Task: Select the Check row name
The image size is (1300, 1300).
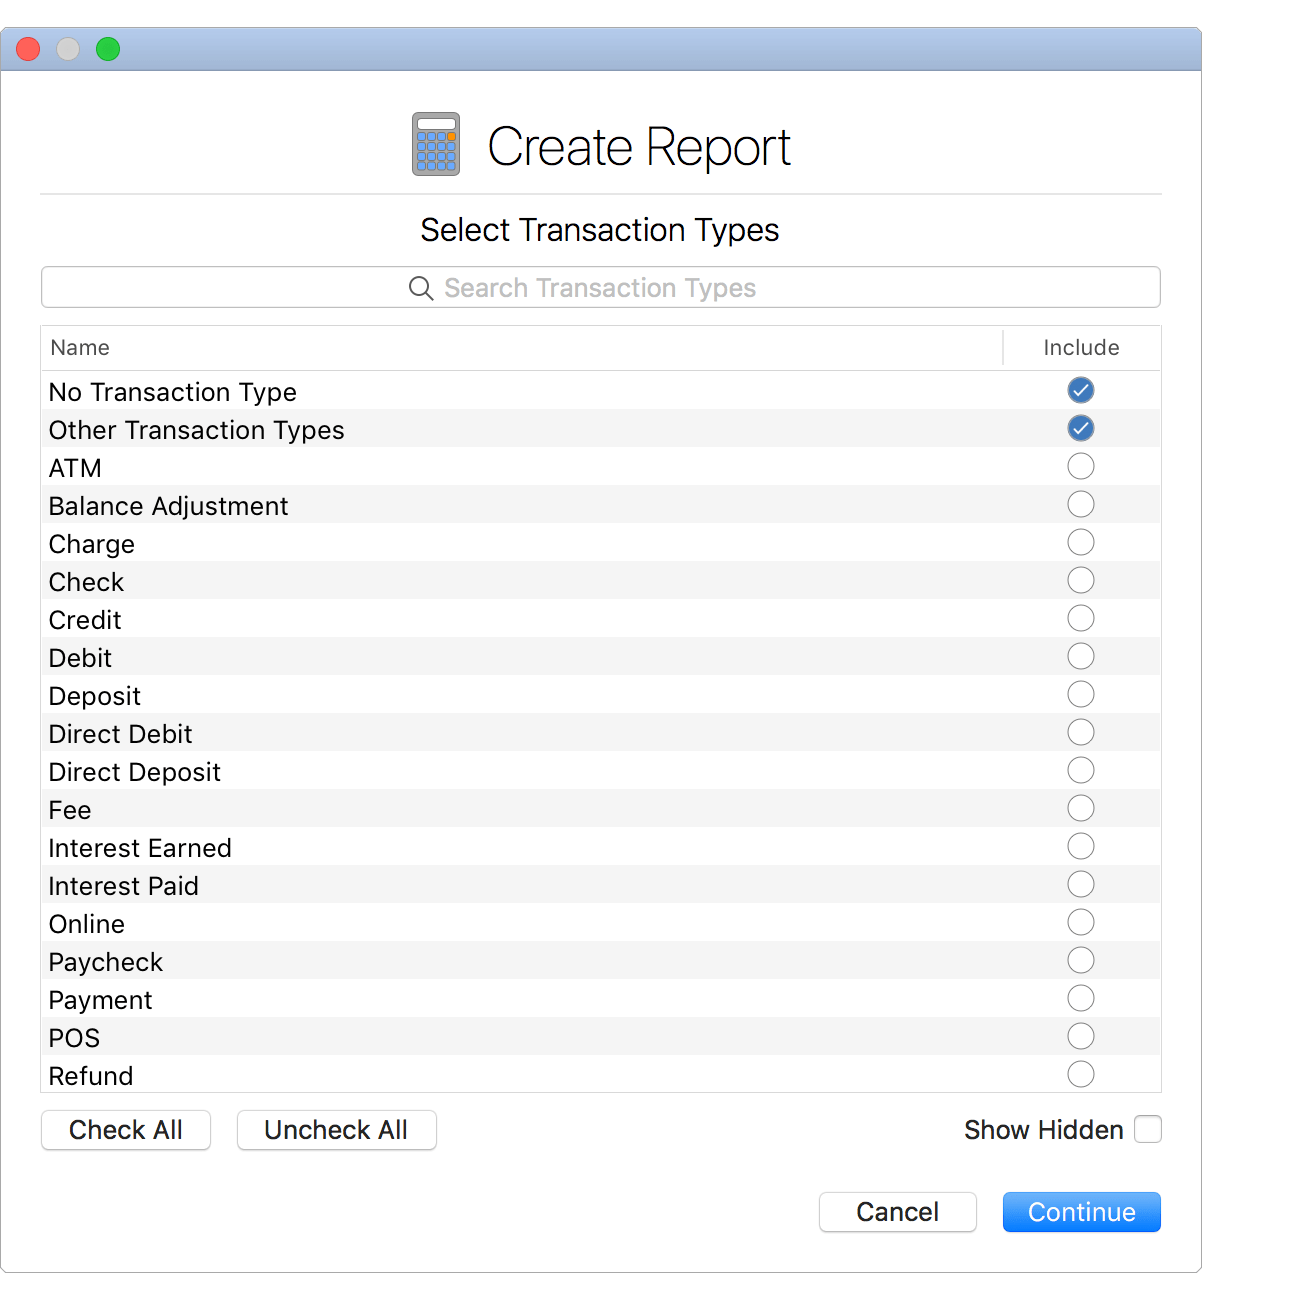Action: click(x=86, y=582)
